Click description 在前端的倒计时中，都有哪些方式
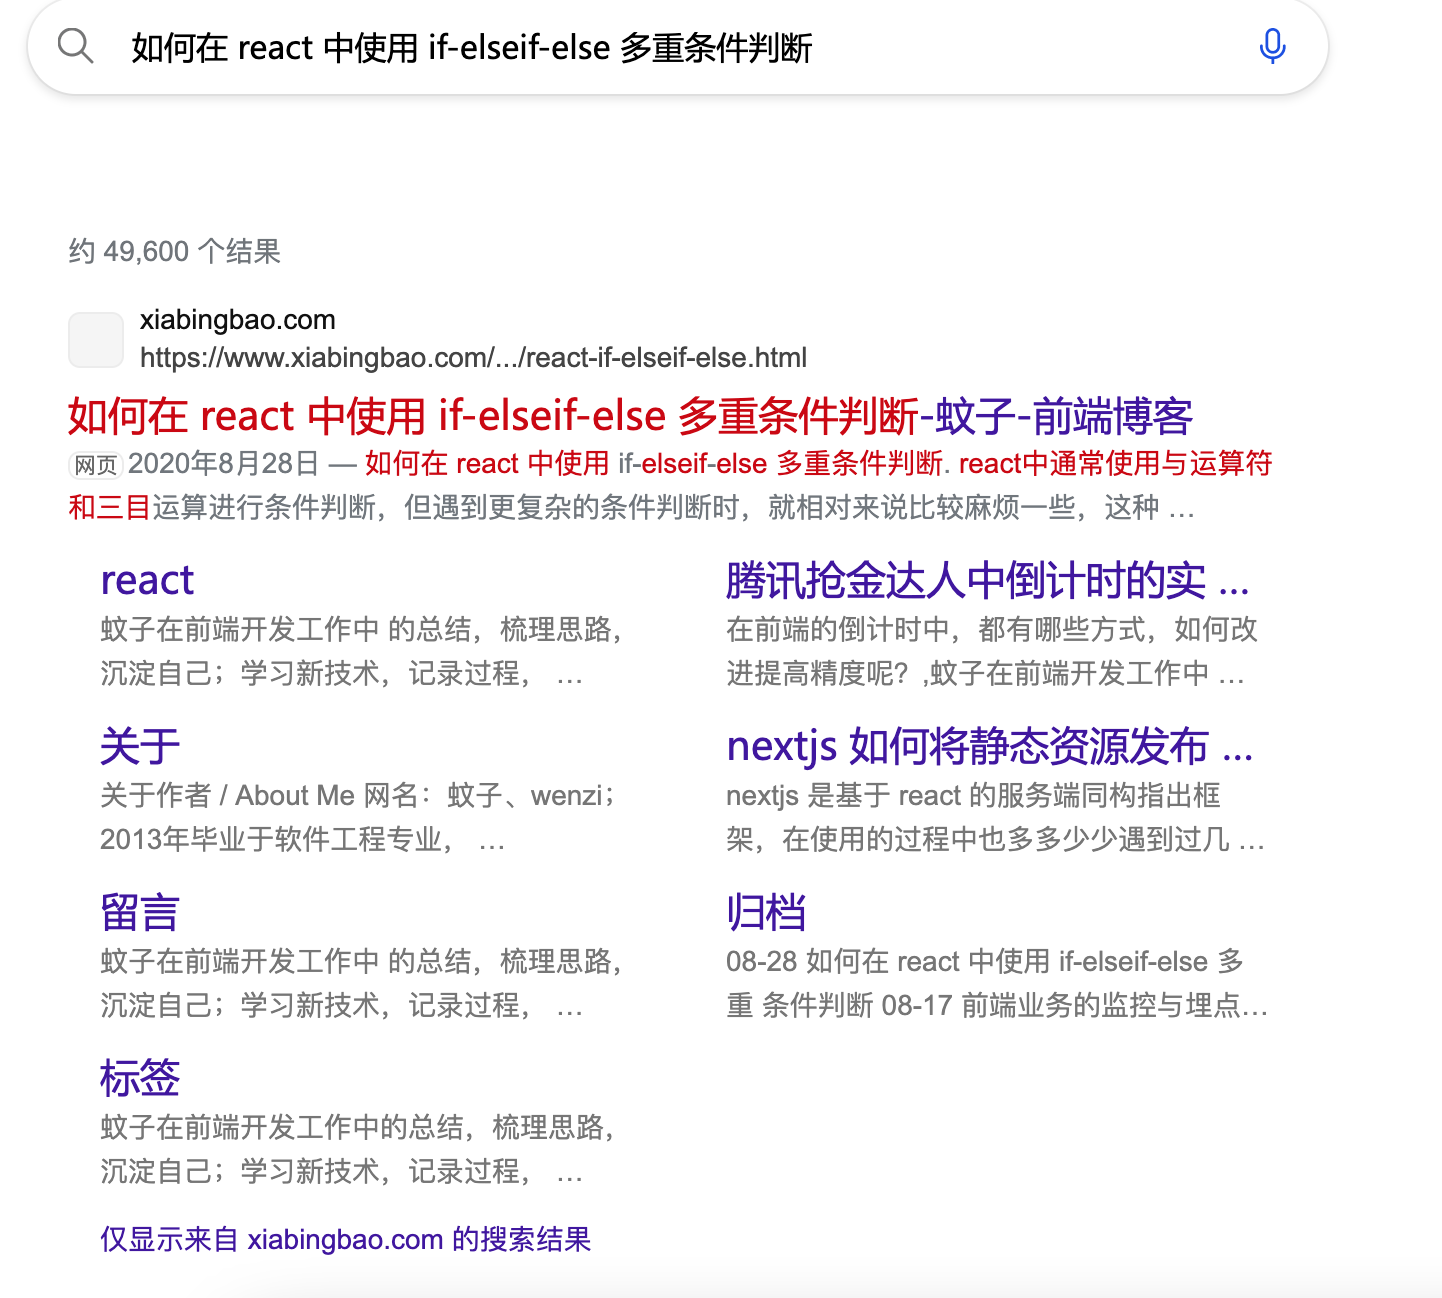The width and height of the screenshot is (1442, 1298). 992,629
